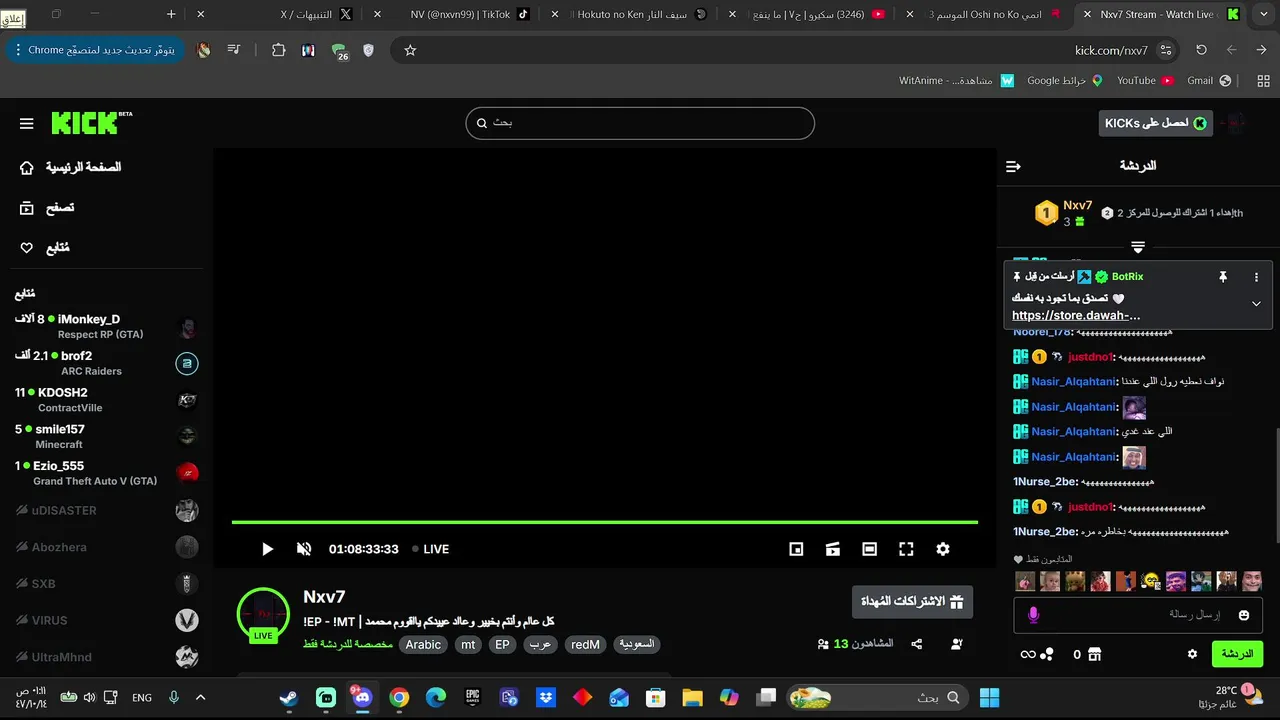The height and width of the screenshot is (720, 1280).
Task: Open the WitAnime bookmark
Action: click(x=956, y=80)
